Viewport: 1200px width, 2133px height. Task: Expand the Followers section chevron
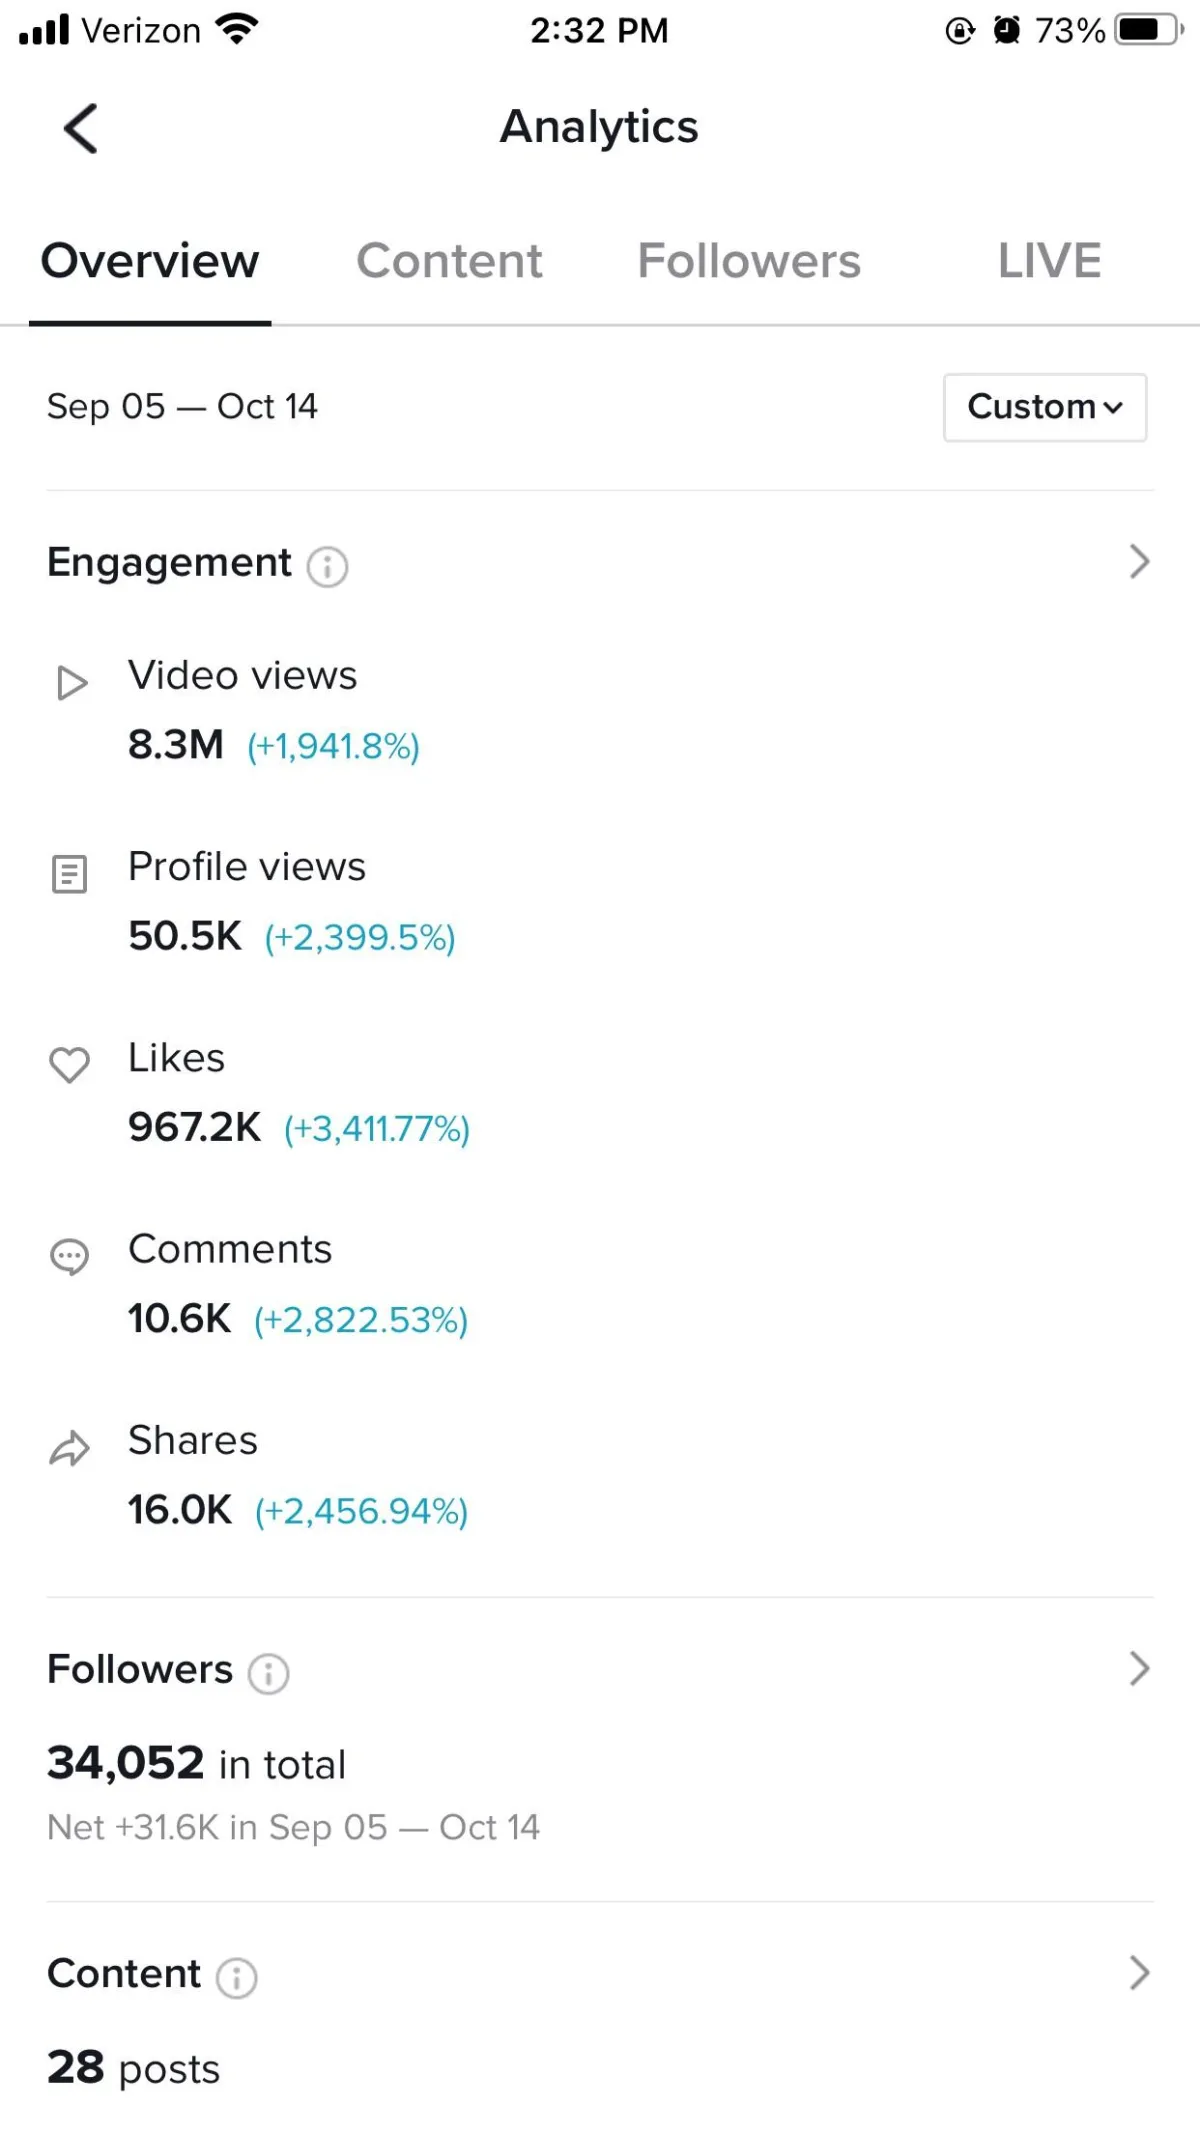point(1138,1668)
